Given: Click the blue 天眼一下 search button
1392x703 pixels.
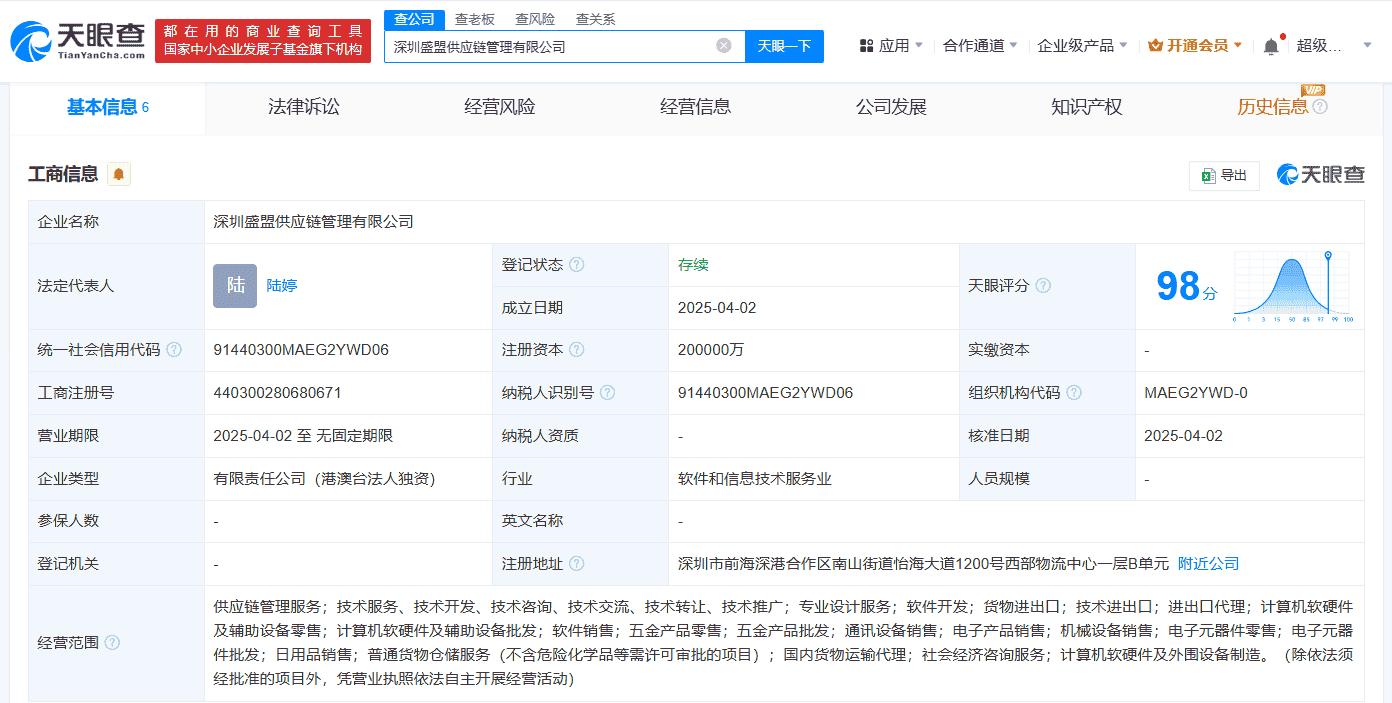Looking at the screenshot, I should click(x=784, y=46).
